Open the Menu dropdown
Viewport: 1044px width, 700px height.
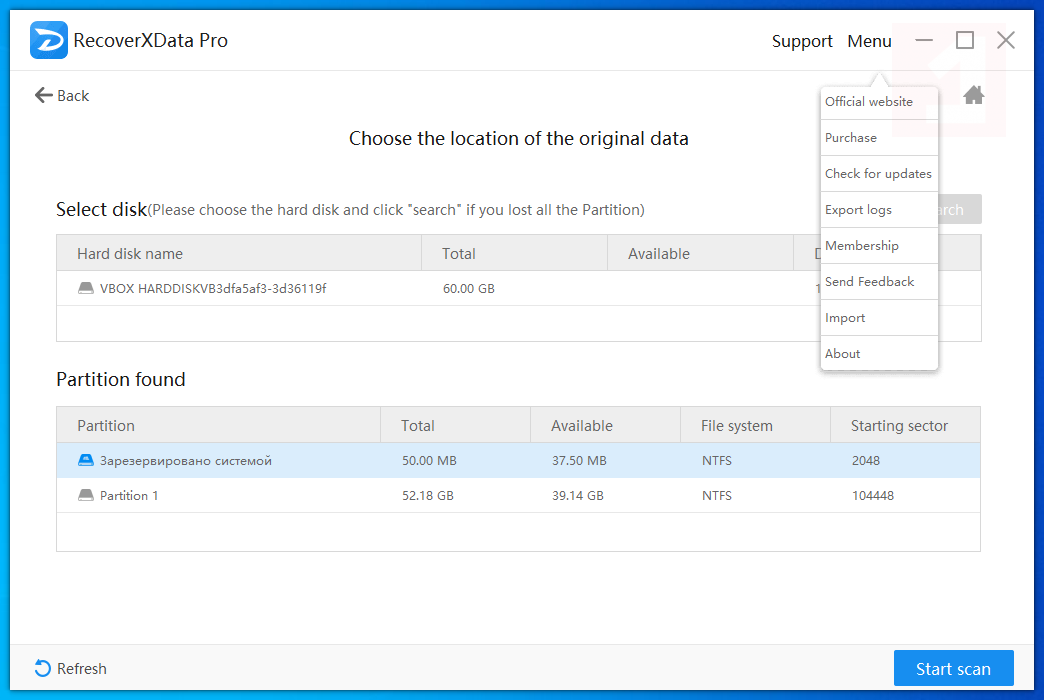(x=869, y=41)
